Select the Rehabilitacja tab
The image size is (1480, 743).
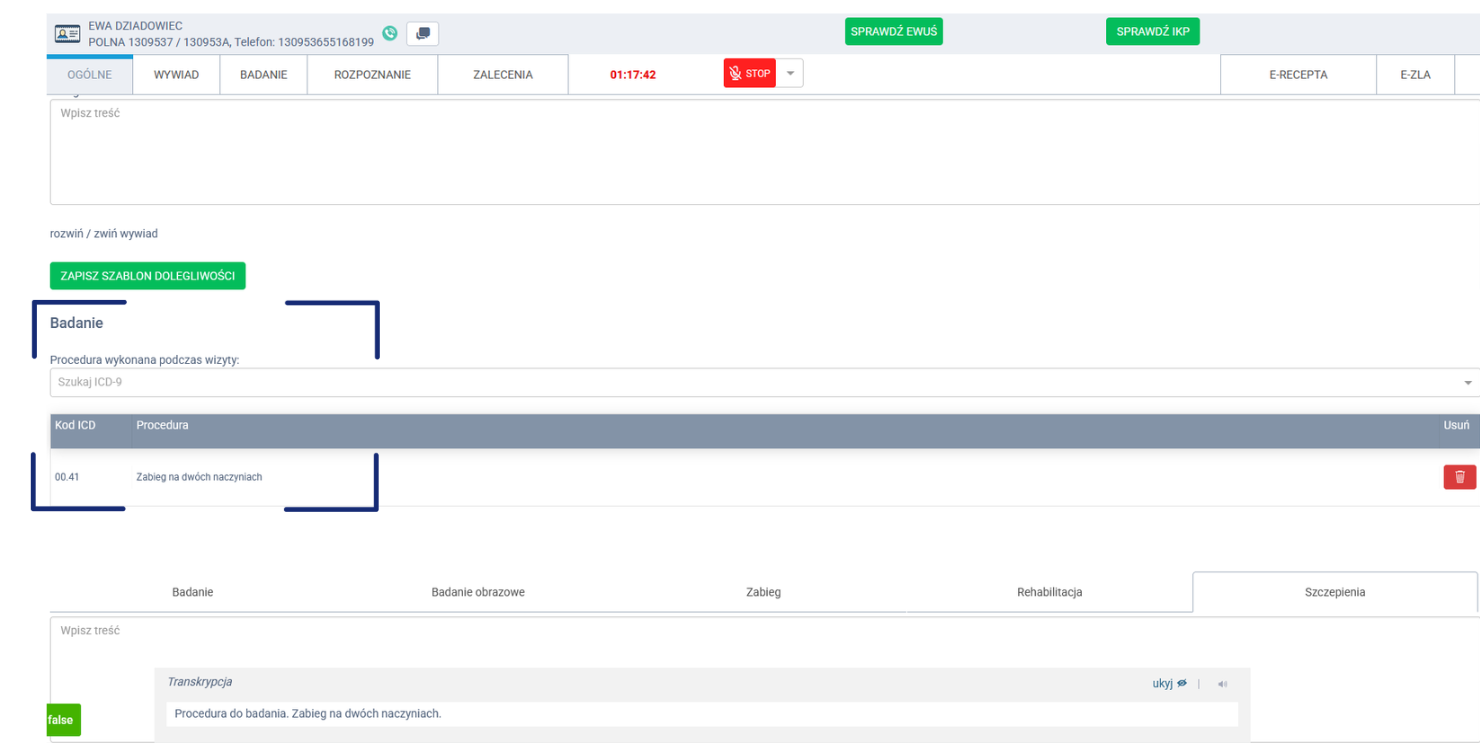(x=1049, y=592)
